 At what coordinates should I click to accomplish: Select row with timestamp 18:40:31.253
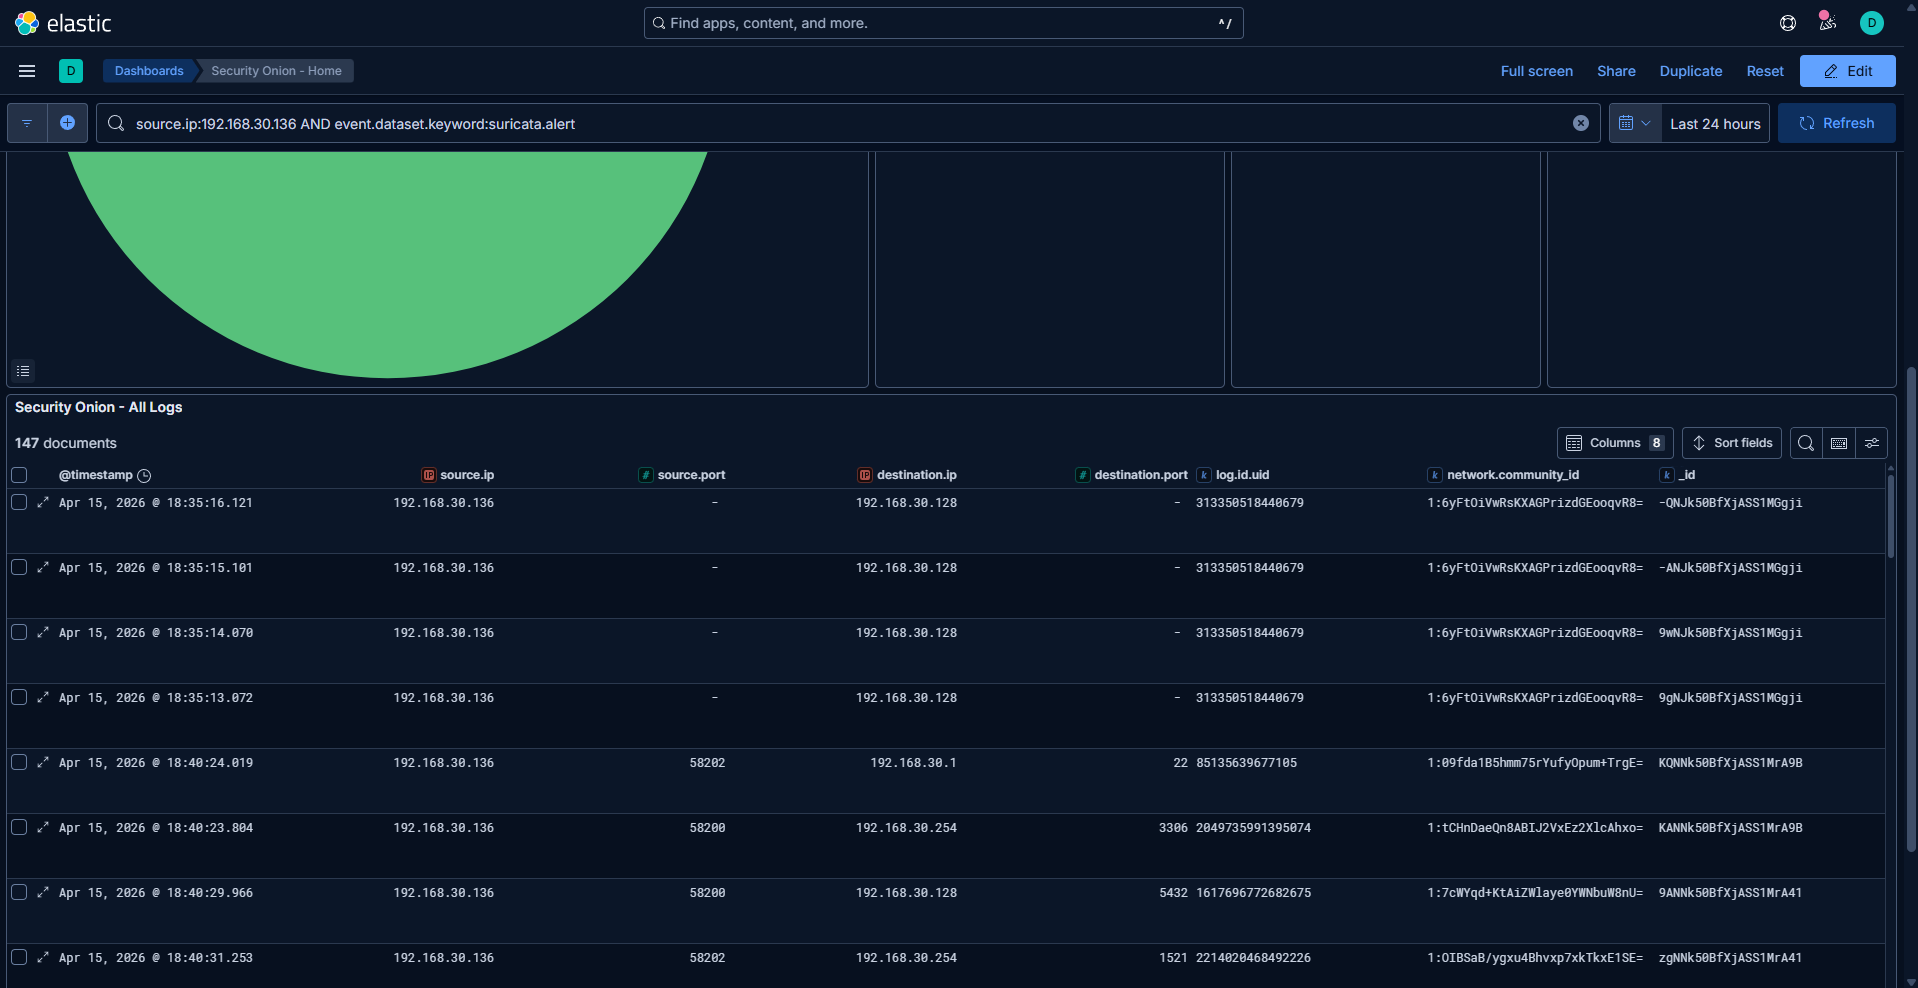(x=19, y=957)
